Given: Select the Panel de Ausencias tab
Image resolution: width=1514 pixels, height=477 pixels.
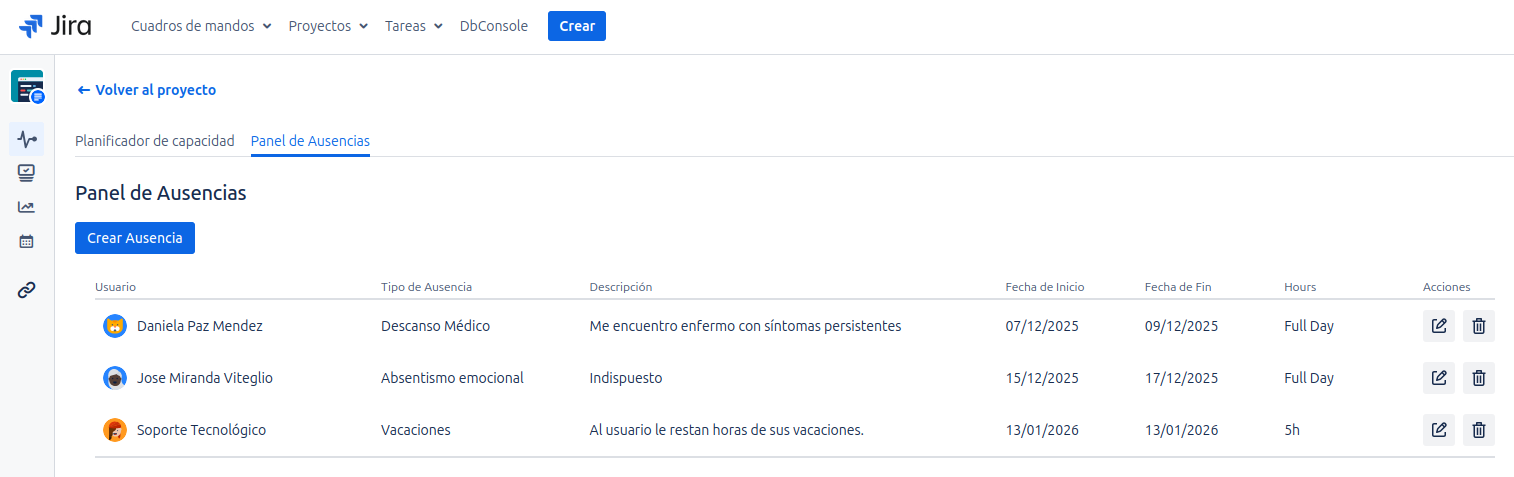Looking at the screenshot, I should point(310,141).
